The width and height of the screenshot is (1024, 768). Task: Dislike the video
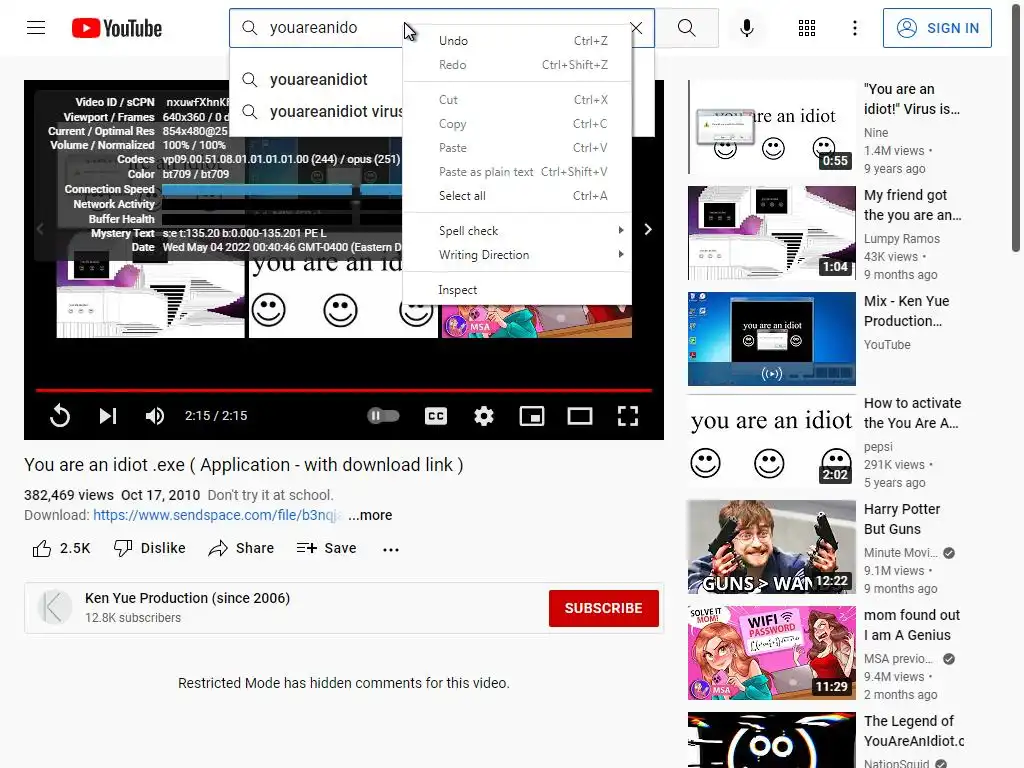[150, 549]
